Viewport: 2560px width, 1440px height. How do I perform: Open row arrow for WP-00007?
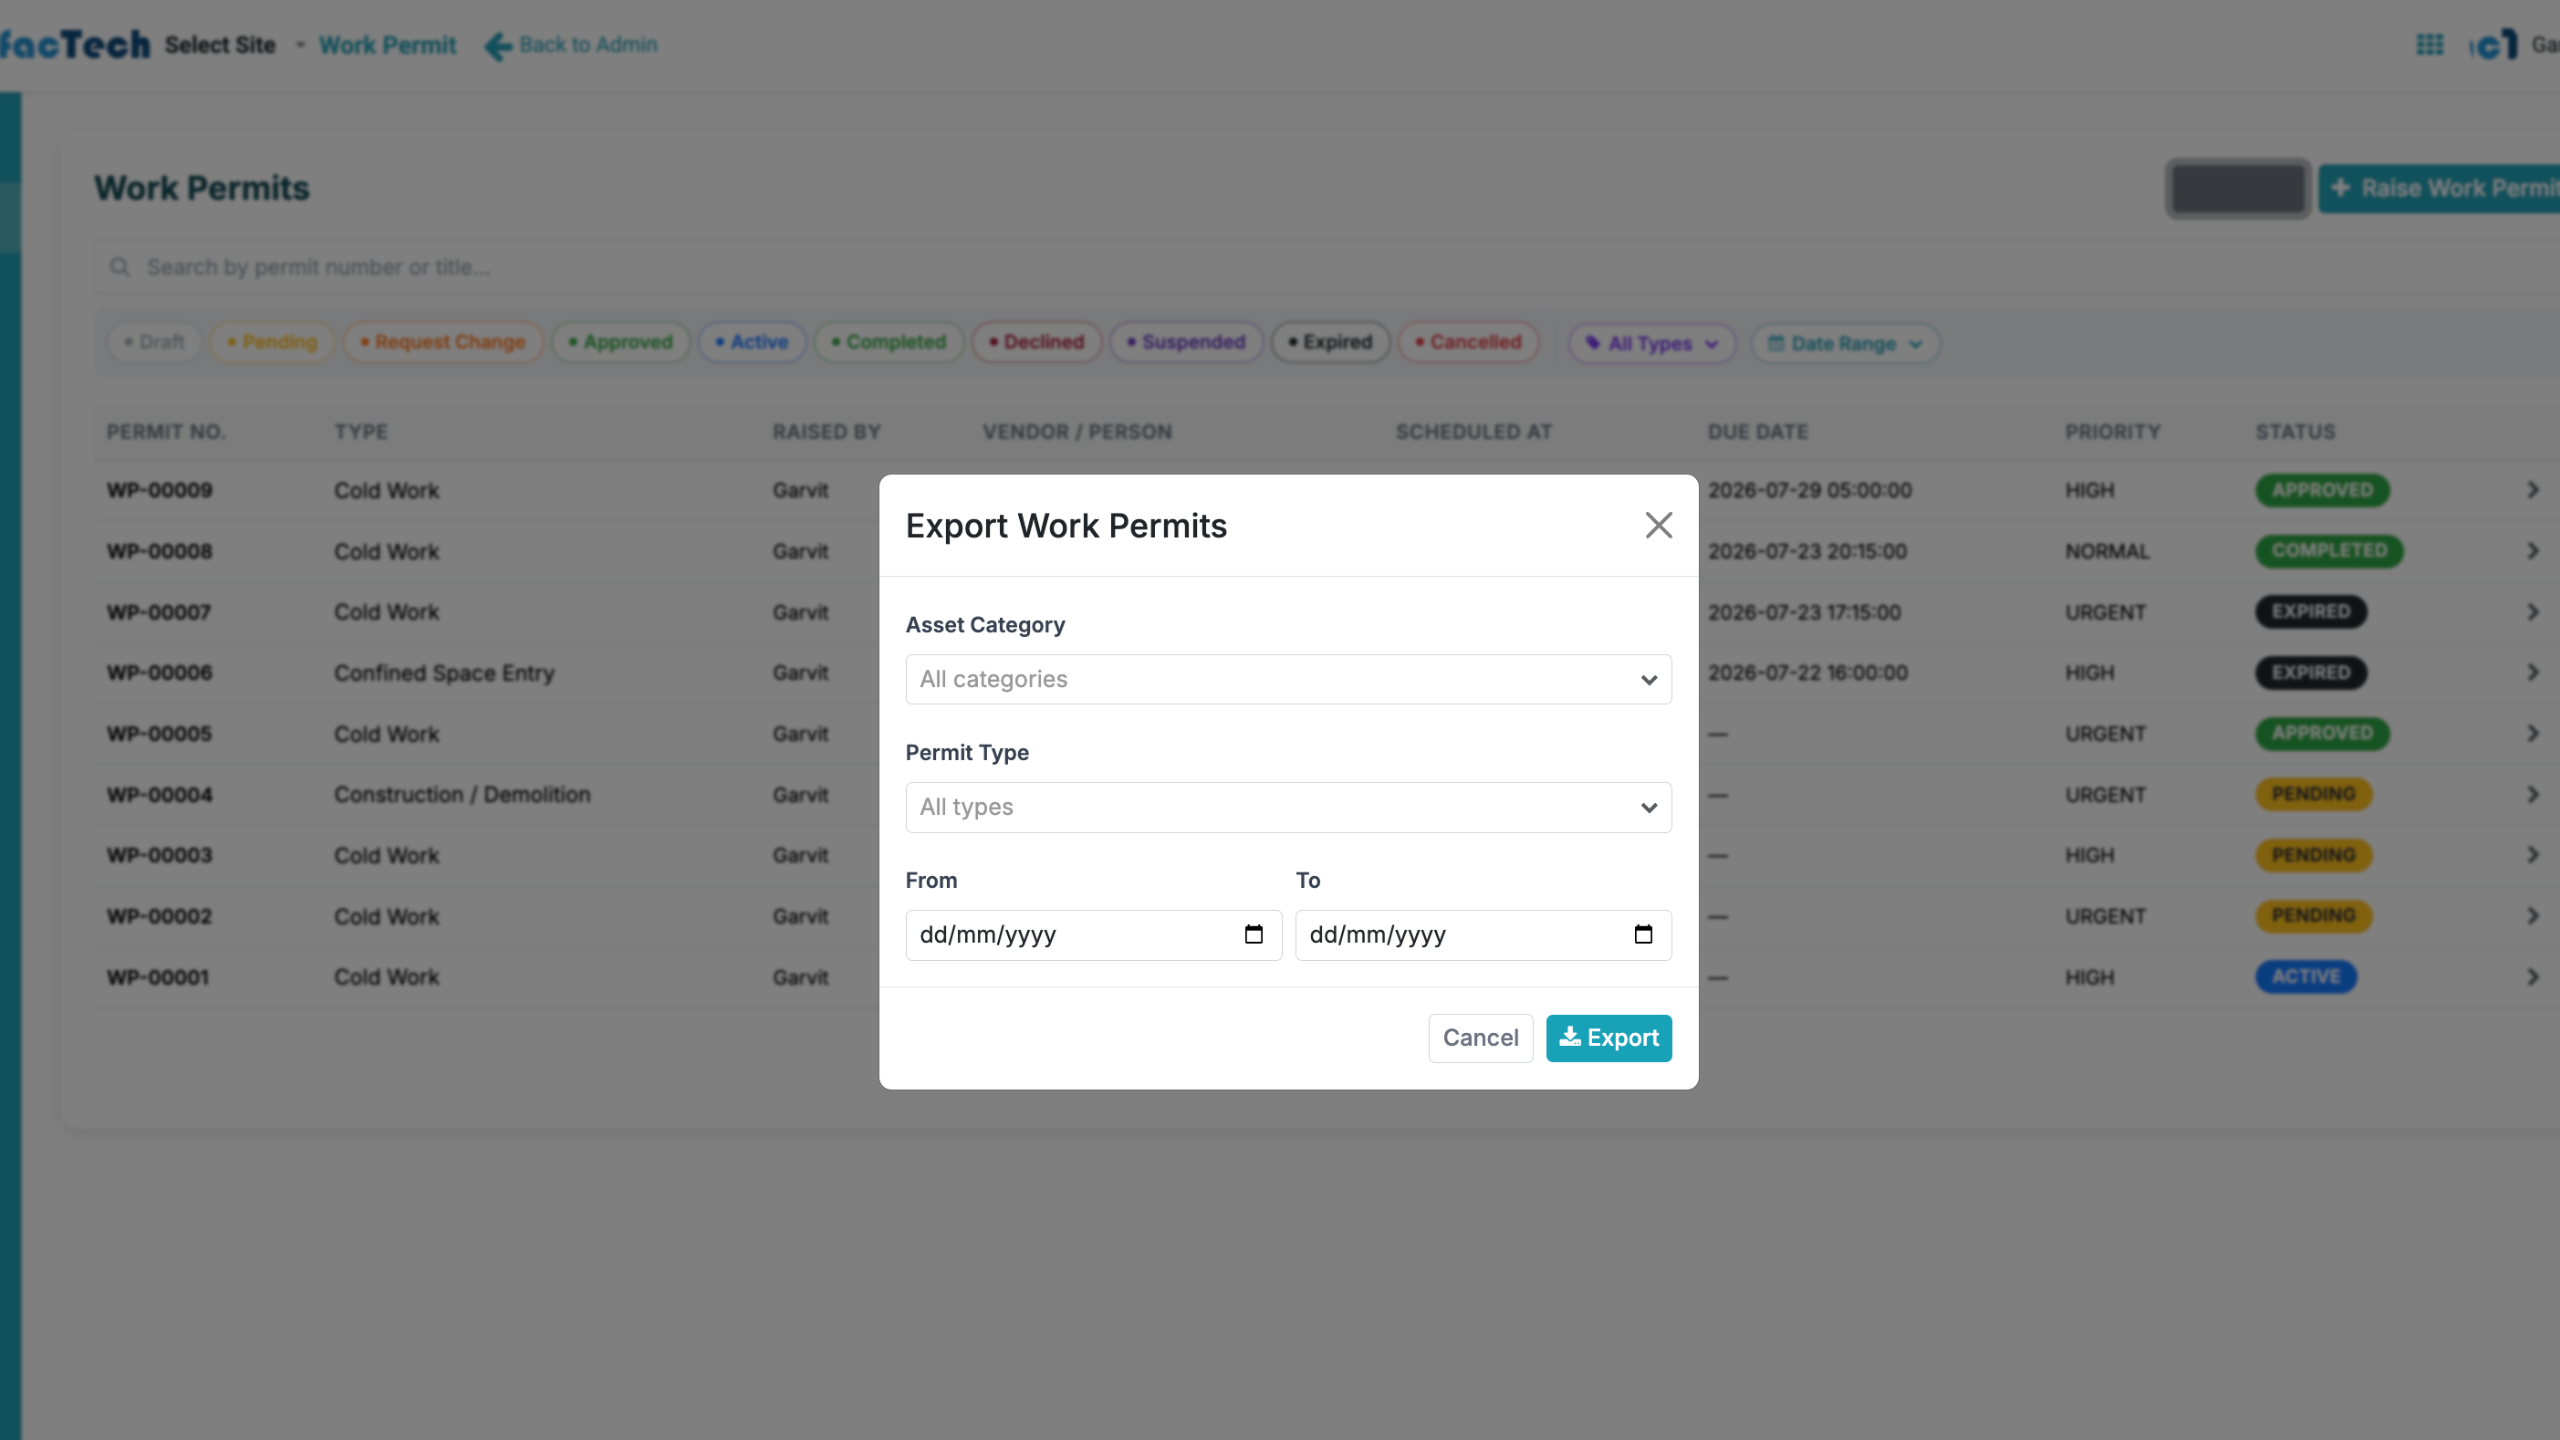(2533, 612)
